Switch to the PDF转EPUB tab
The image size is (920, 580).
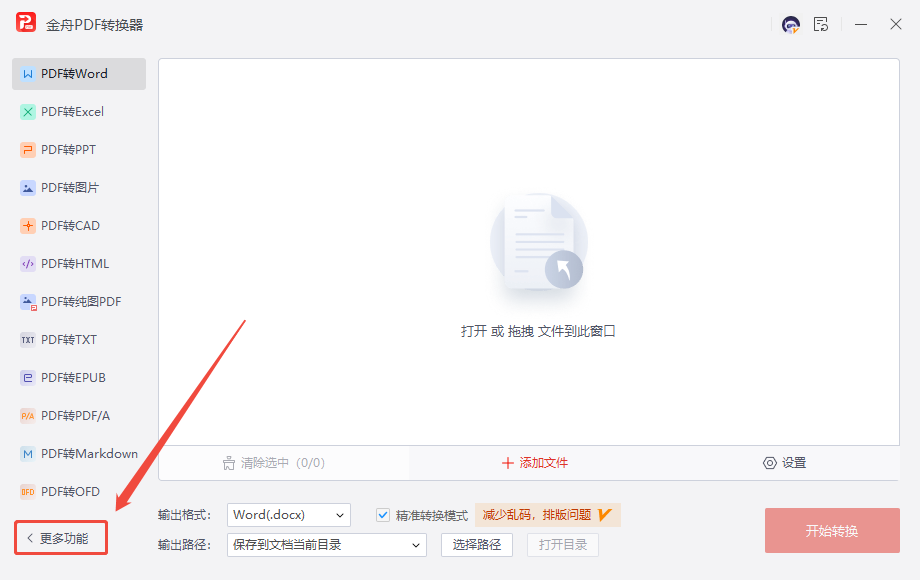coord(72,378)
